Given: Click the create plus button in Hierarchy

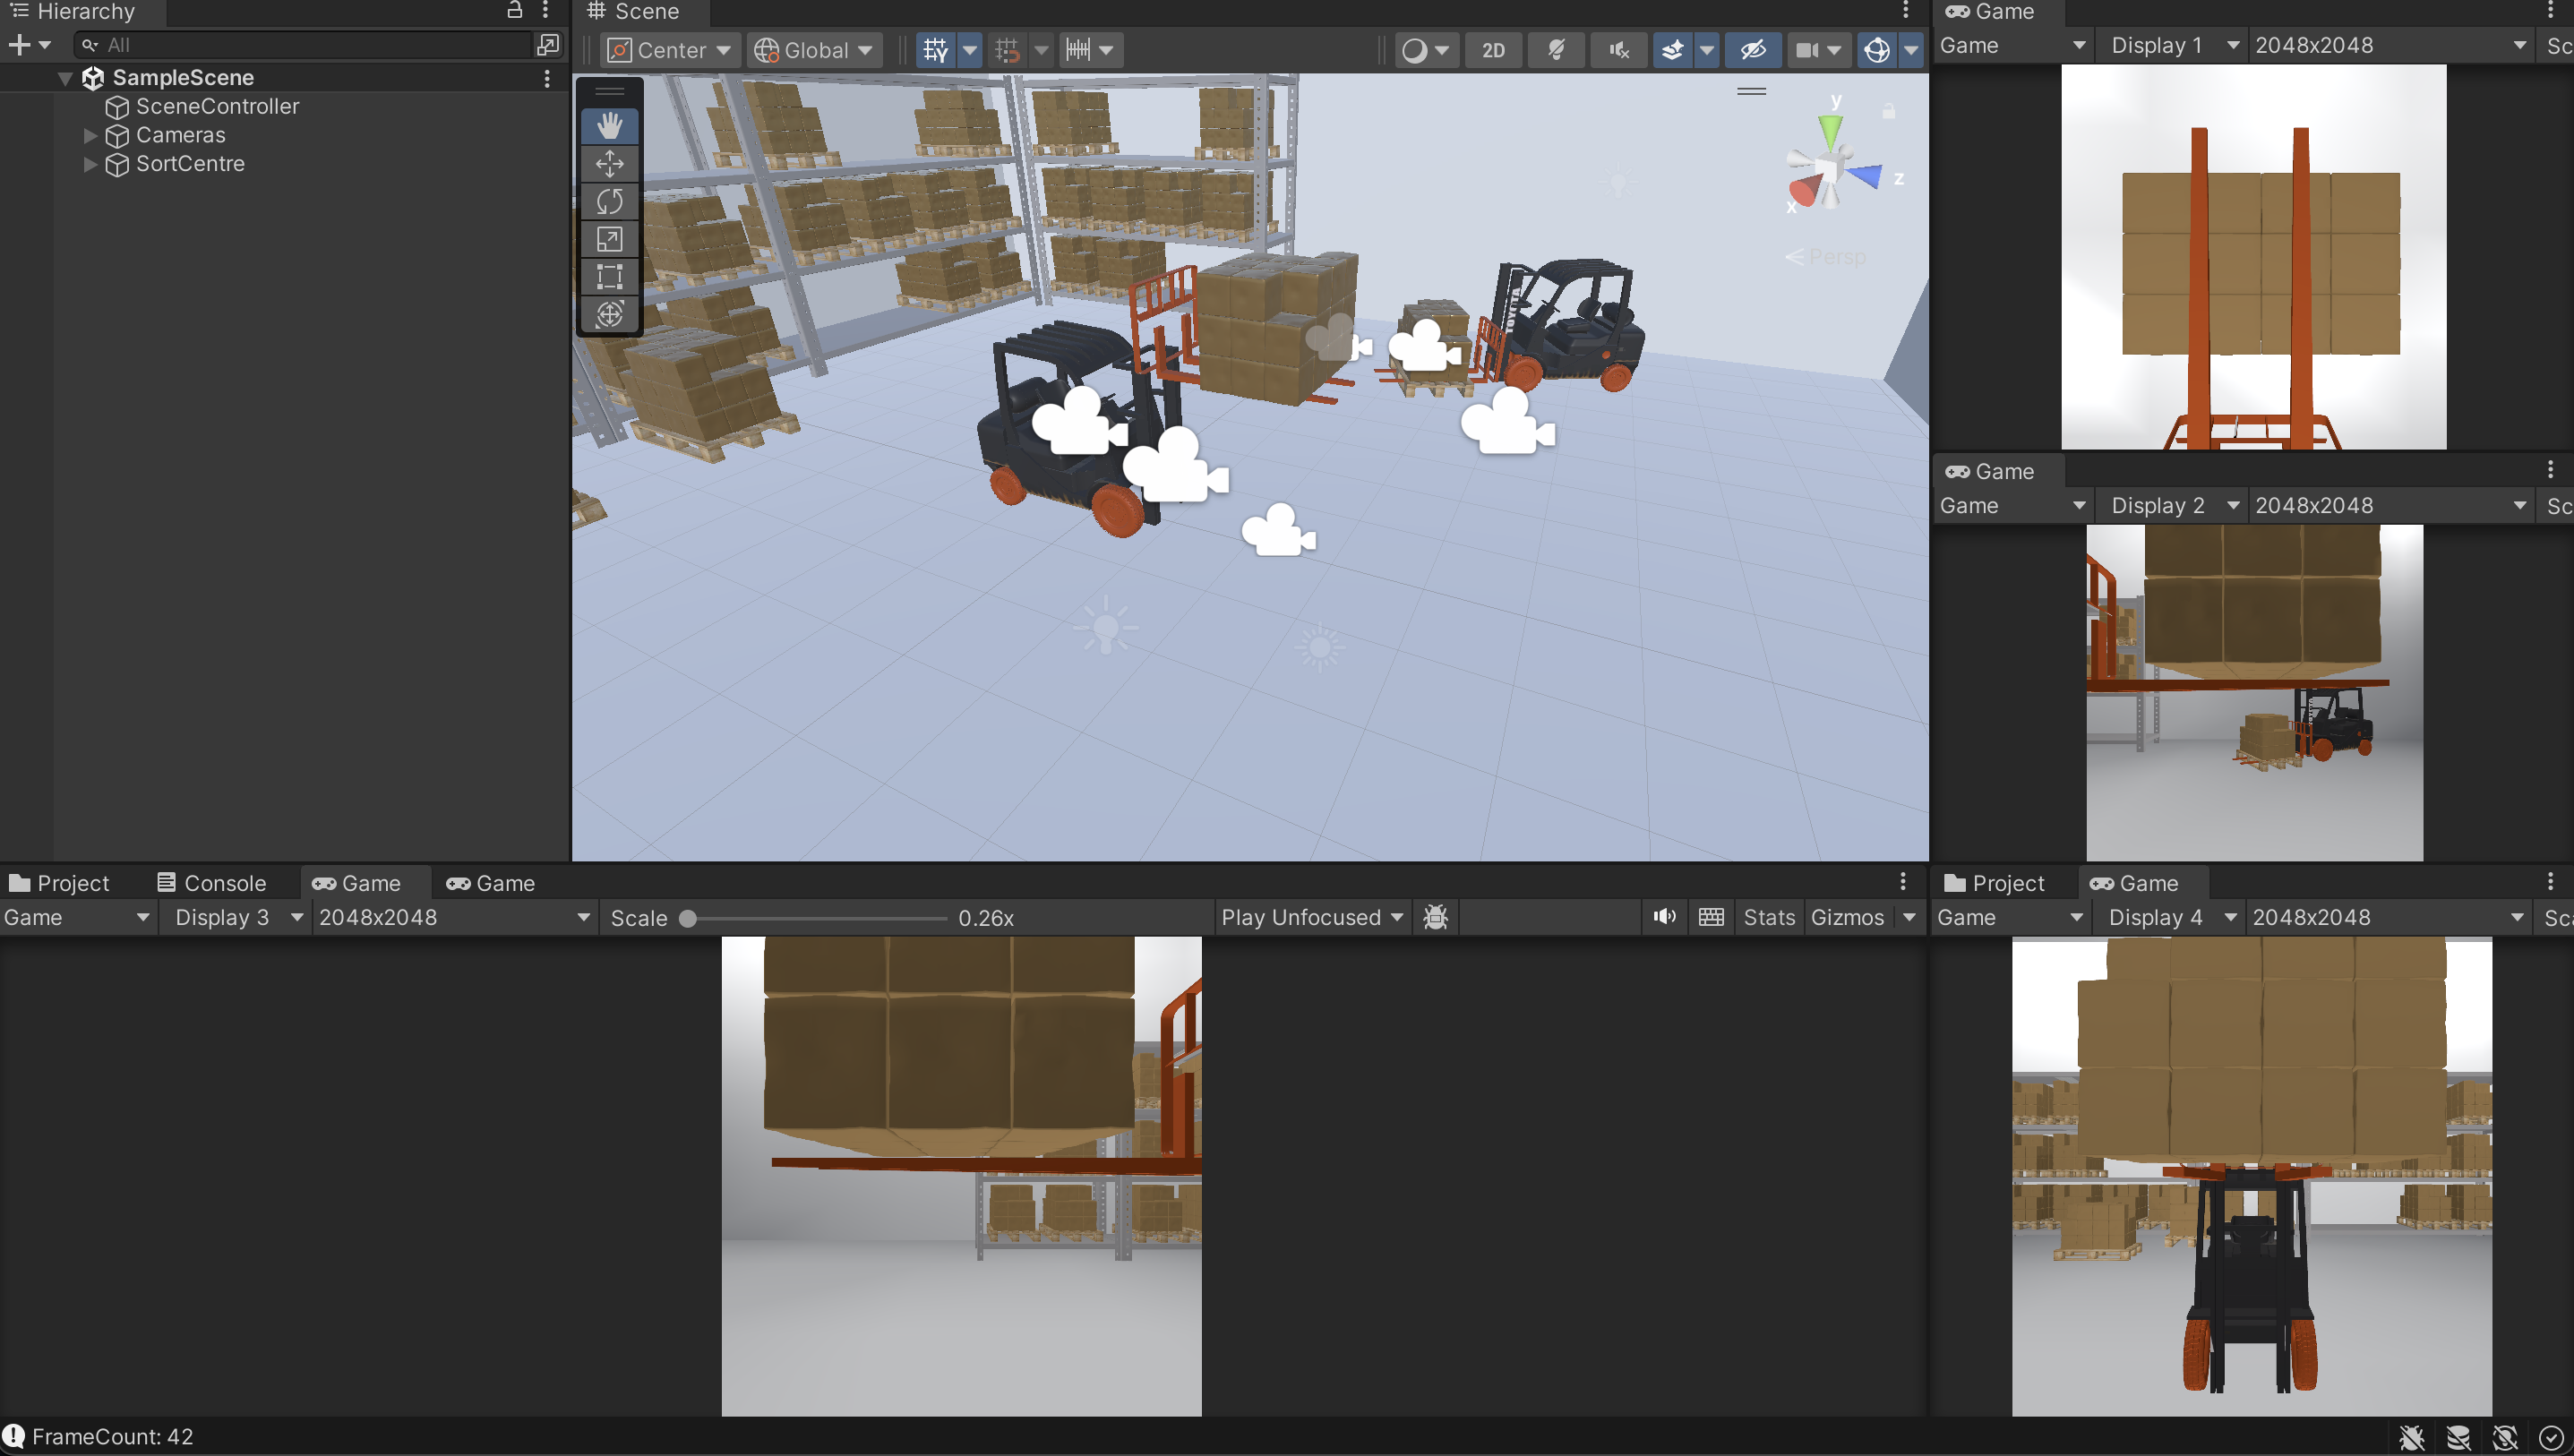Looking at the screenshot, I should pos(19,45).
